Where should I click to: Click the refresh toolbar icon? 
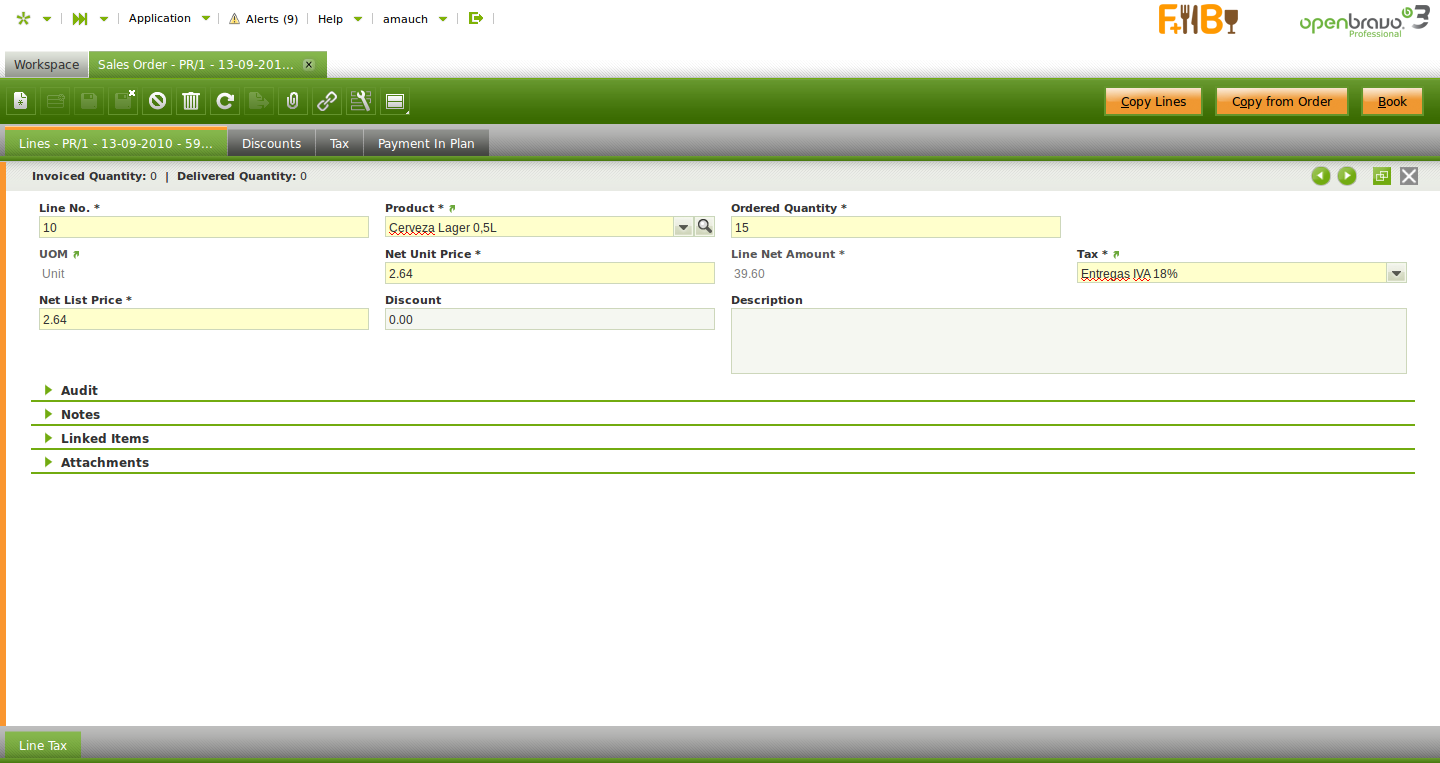(x=225, y=101)
